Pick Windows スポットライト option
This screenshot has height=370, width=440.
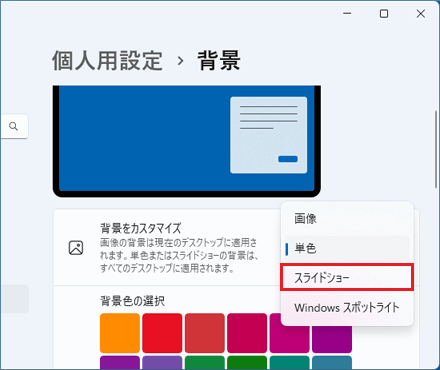click(x=347, y=307)
